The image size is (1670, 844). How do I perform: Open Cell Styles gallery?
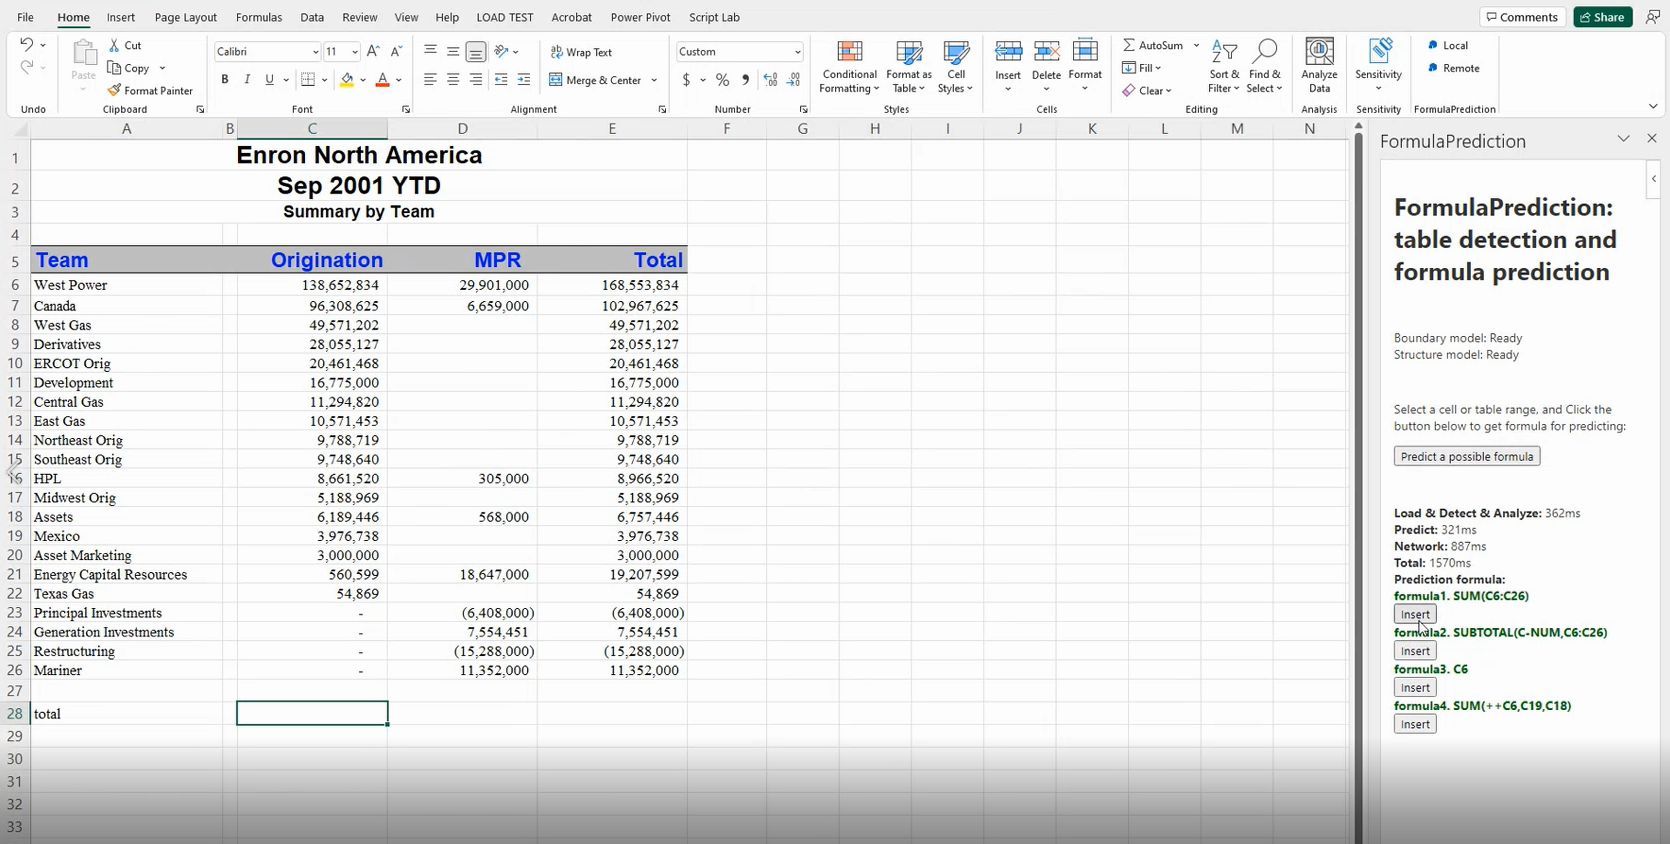tap(956, 67)
